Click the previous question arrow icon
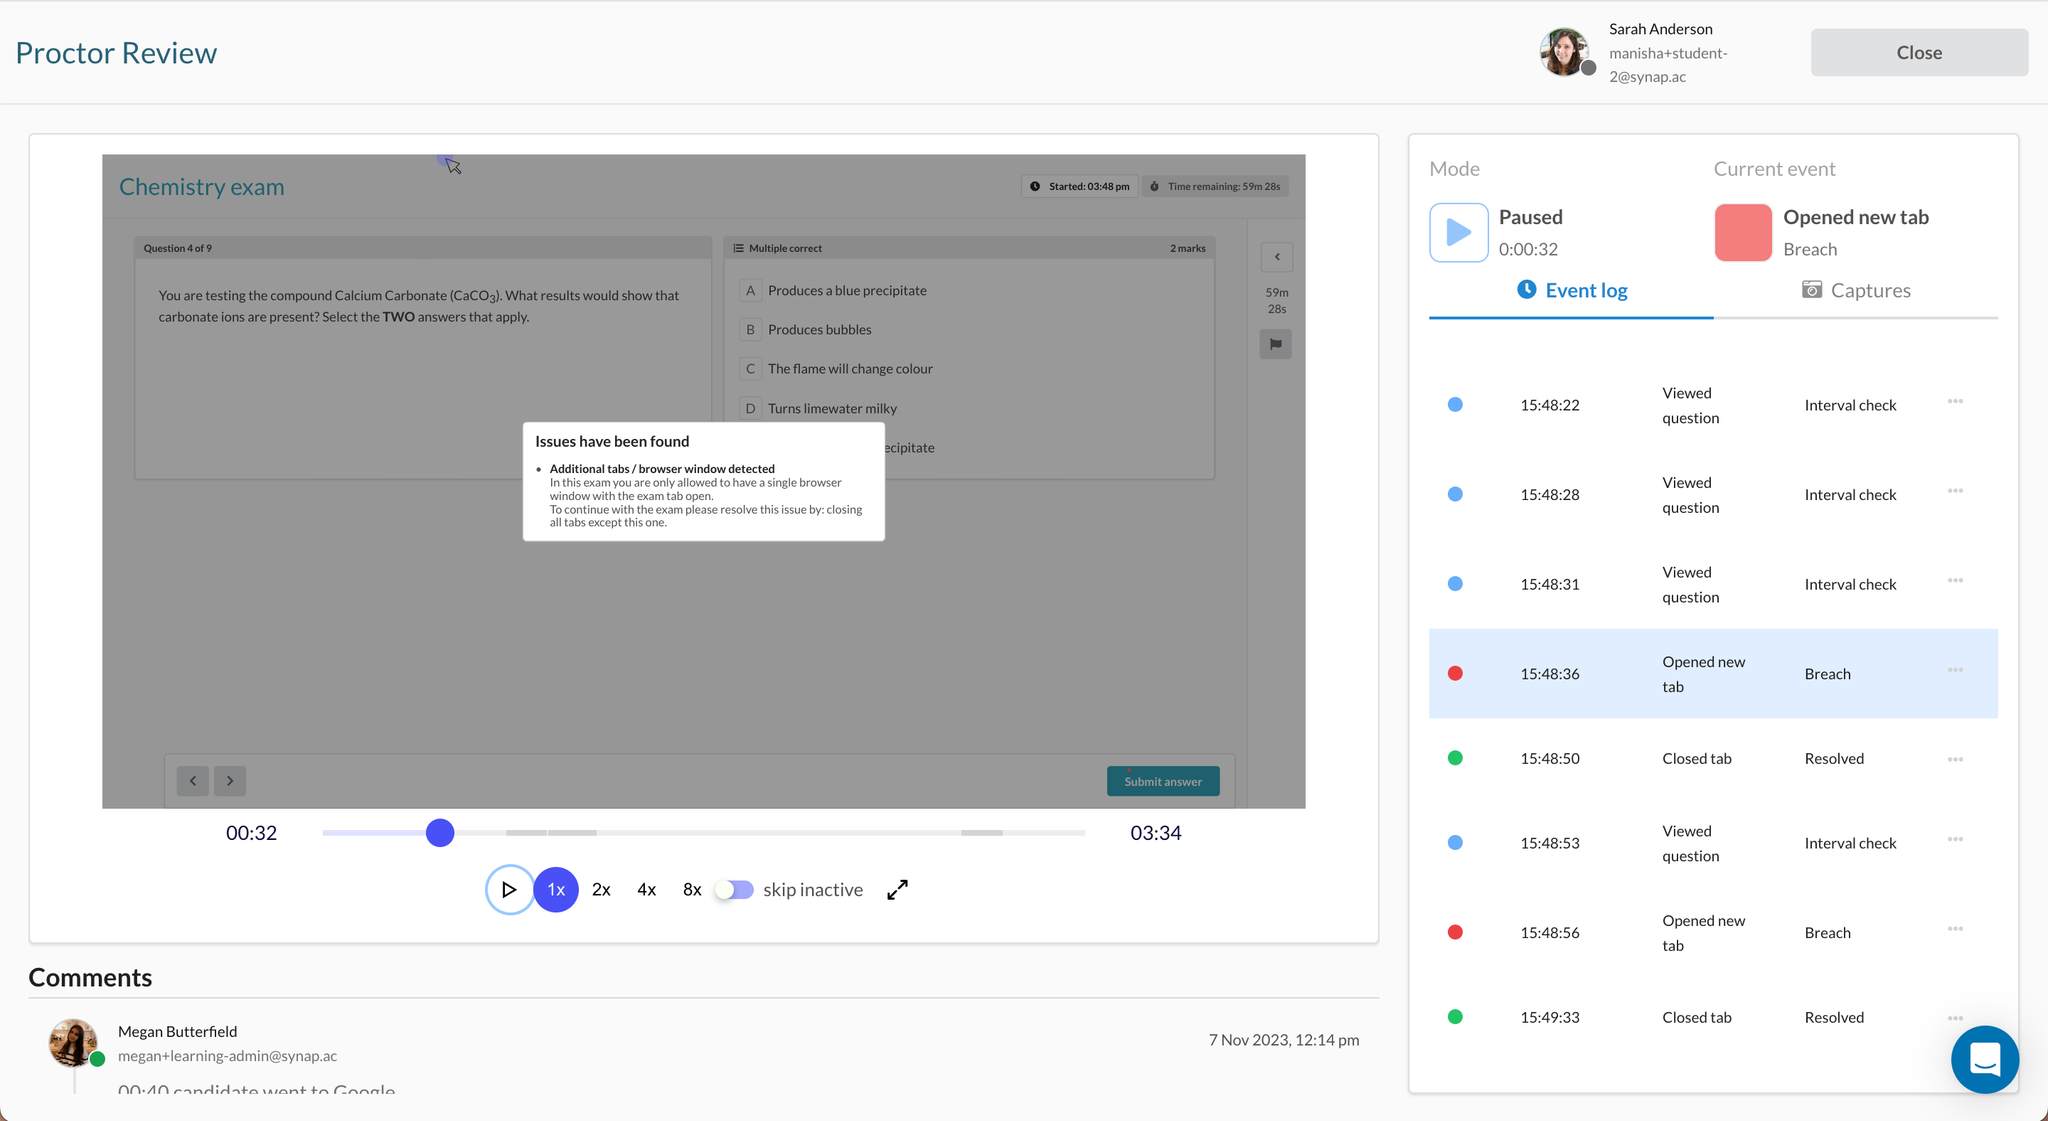2048x1121 pixels. (x=193, y=781)
